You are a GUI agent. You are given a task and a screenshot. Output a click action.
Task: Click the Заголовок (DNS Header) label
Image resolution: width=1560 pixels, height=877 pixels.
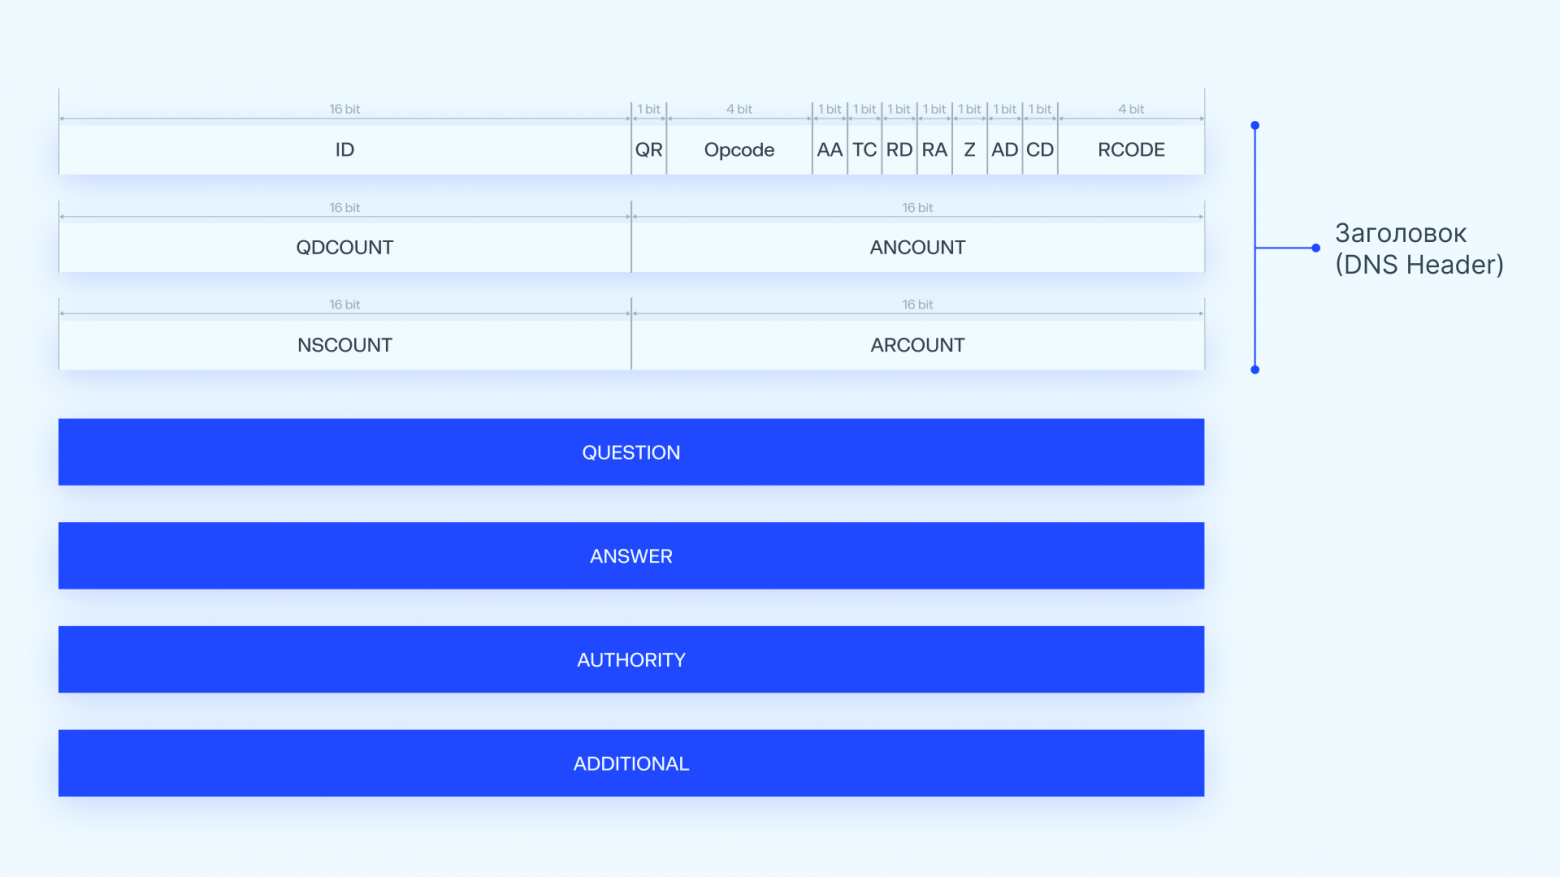click(1419, 248)
